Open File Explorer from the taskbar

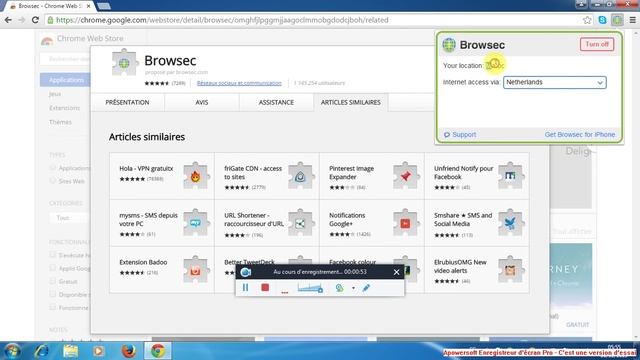click(71, 351)
